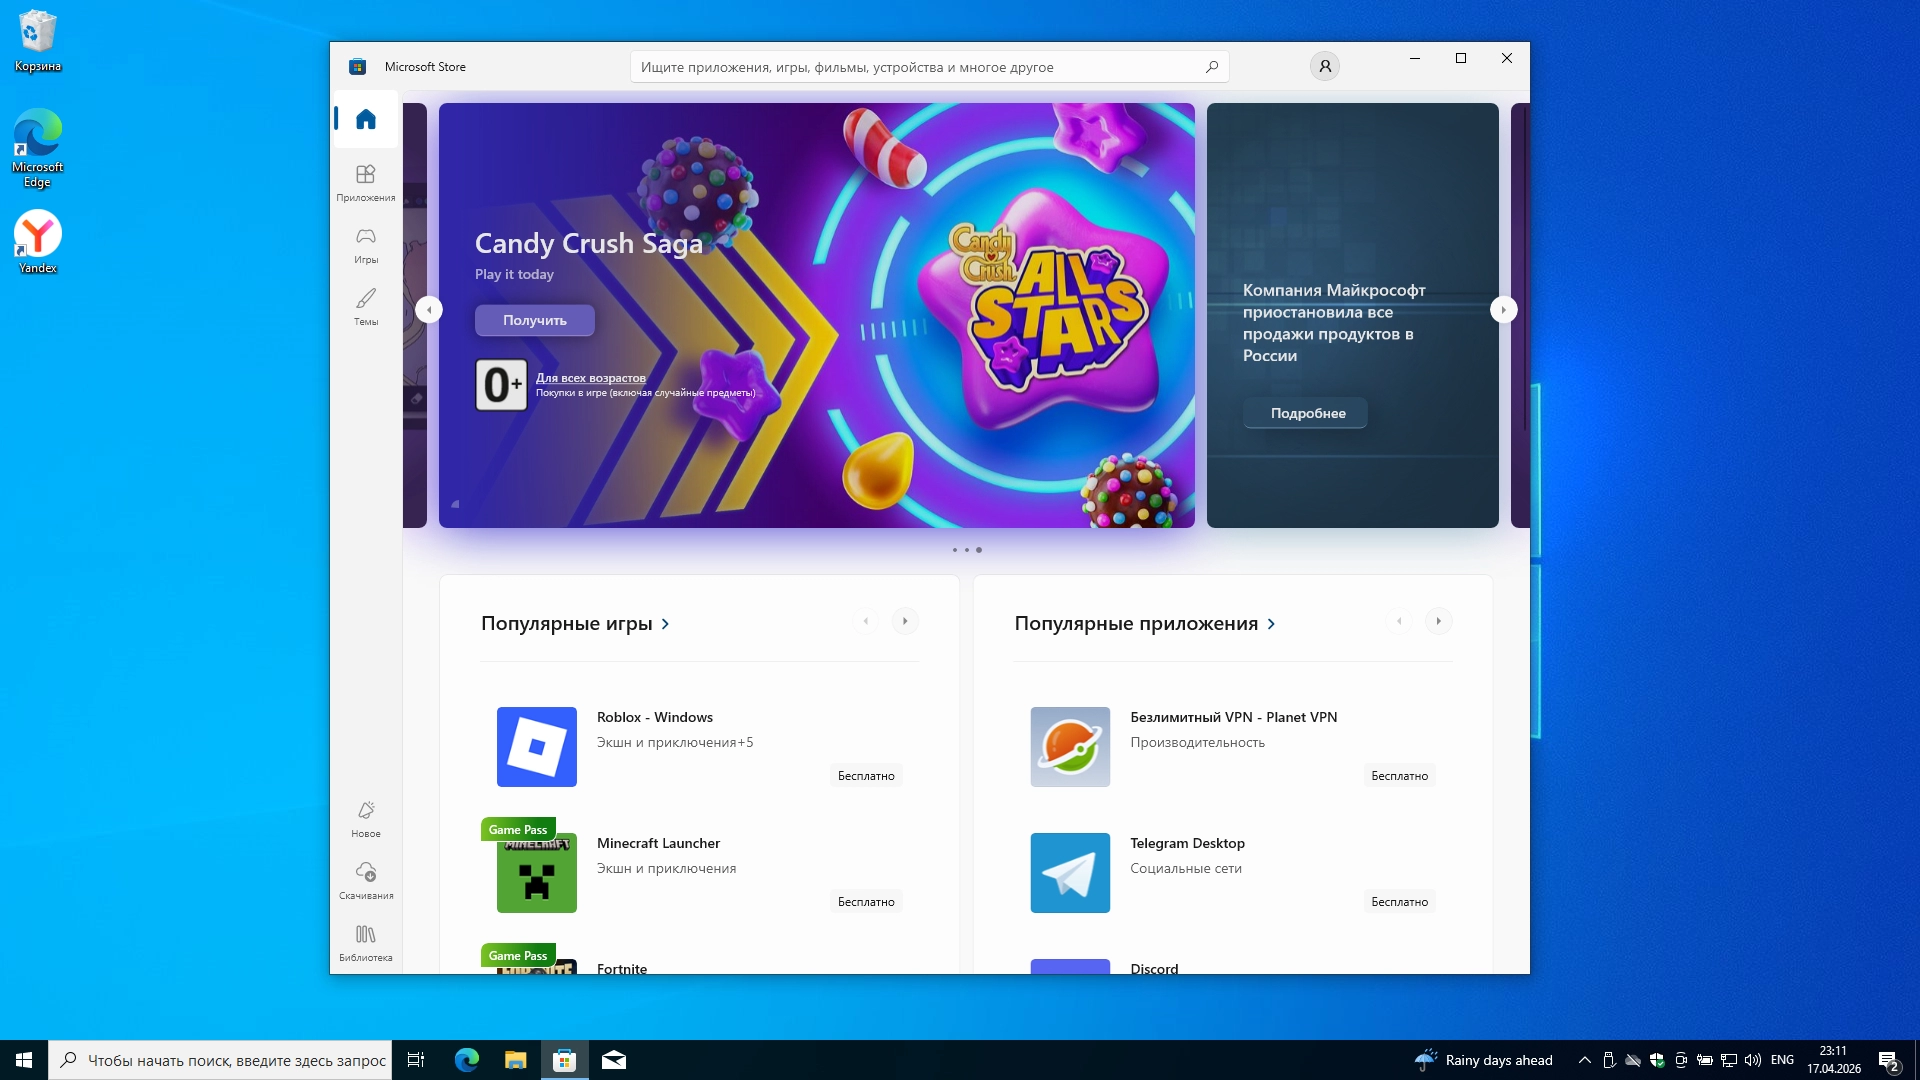
Task: Open the Home tab in the Store sidebar
Action: [366, 120]
